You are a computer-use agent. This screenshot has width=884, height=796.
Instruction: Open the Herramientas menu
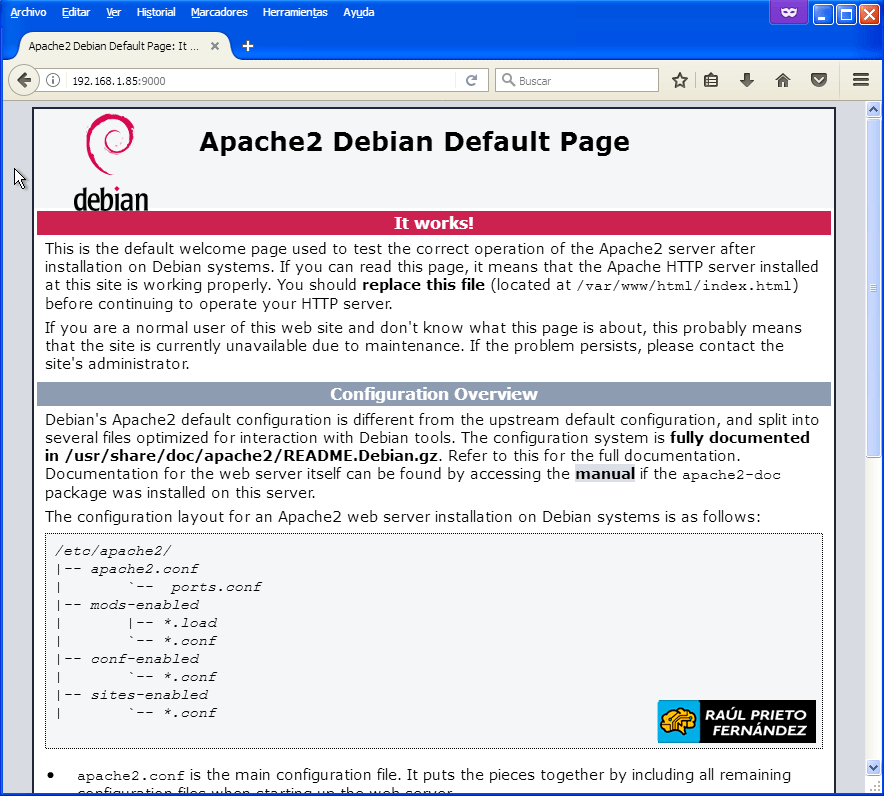(295, 12)
